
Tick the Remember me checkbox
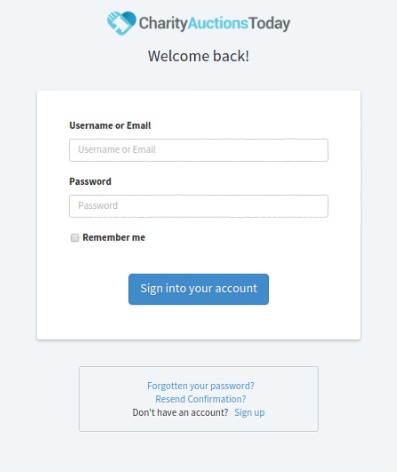75,238
